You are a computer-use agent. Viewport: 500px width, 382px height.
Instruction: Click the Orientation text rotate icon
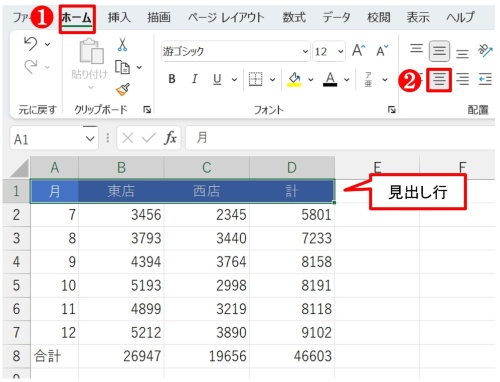click(x=485, y=51)
